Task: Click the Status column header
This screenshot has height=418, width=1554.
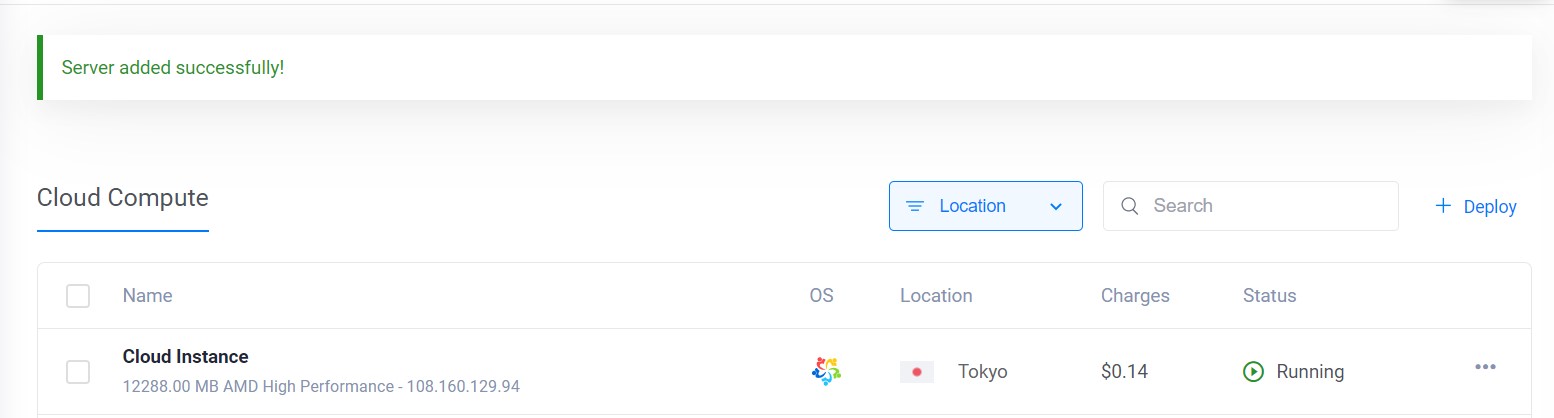Action: [x=1270, y=296]
